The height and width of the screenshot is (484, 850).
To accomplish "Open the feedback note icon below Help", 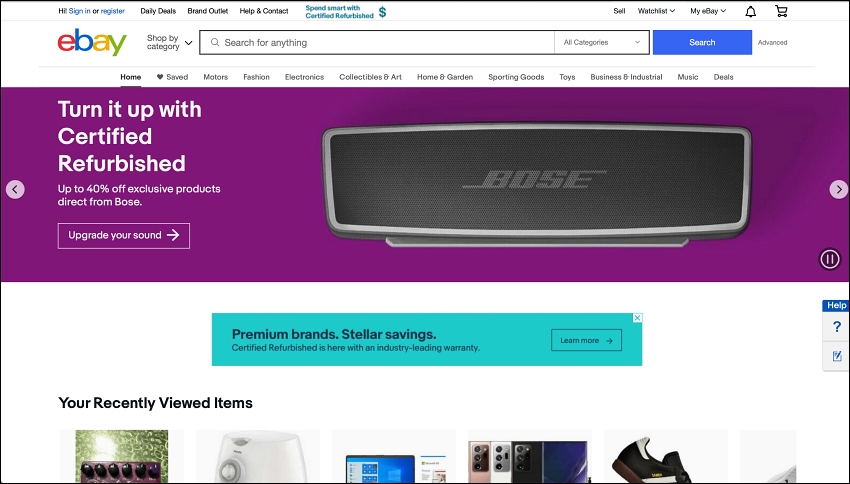I will coord(837,356).
